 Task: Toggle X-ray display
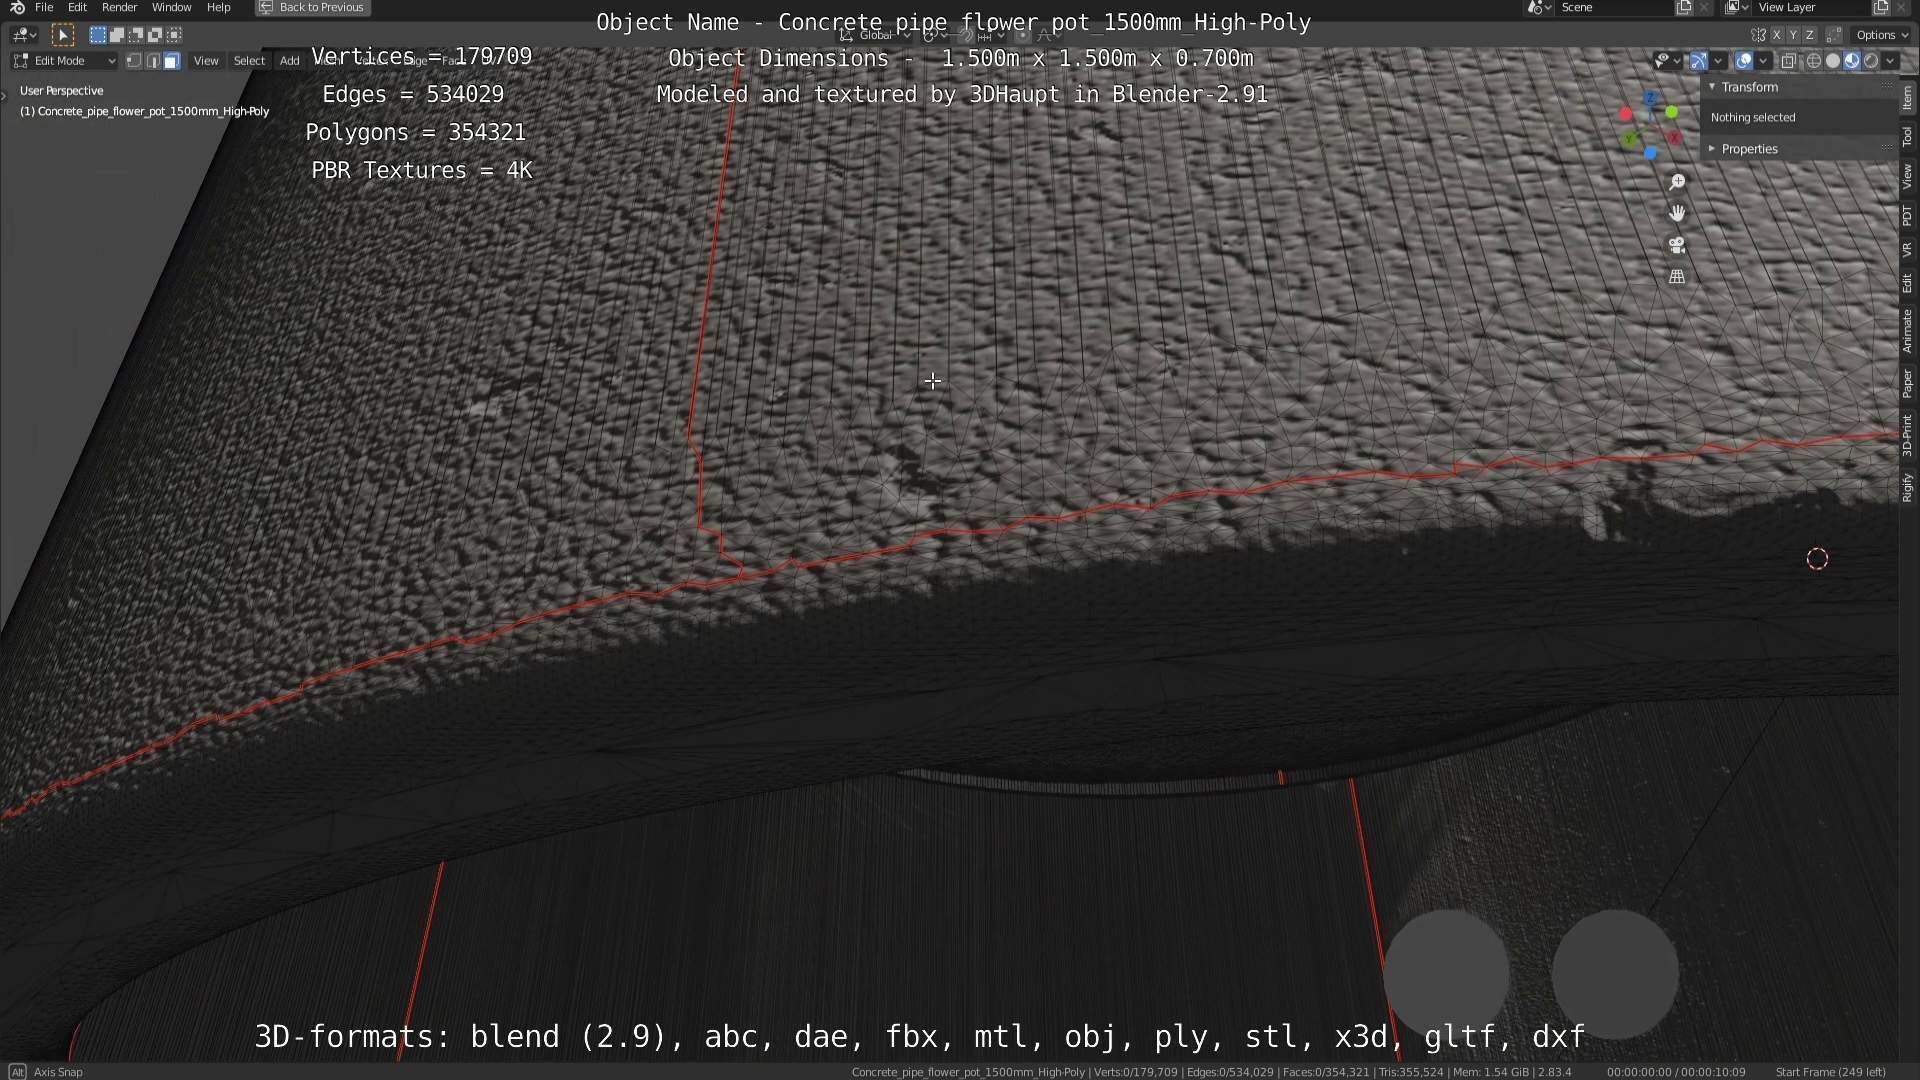1788,61
